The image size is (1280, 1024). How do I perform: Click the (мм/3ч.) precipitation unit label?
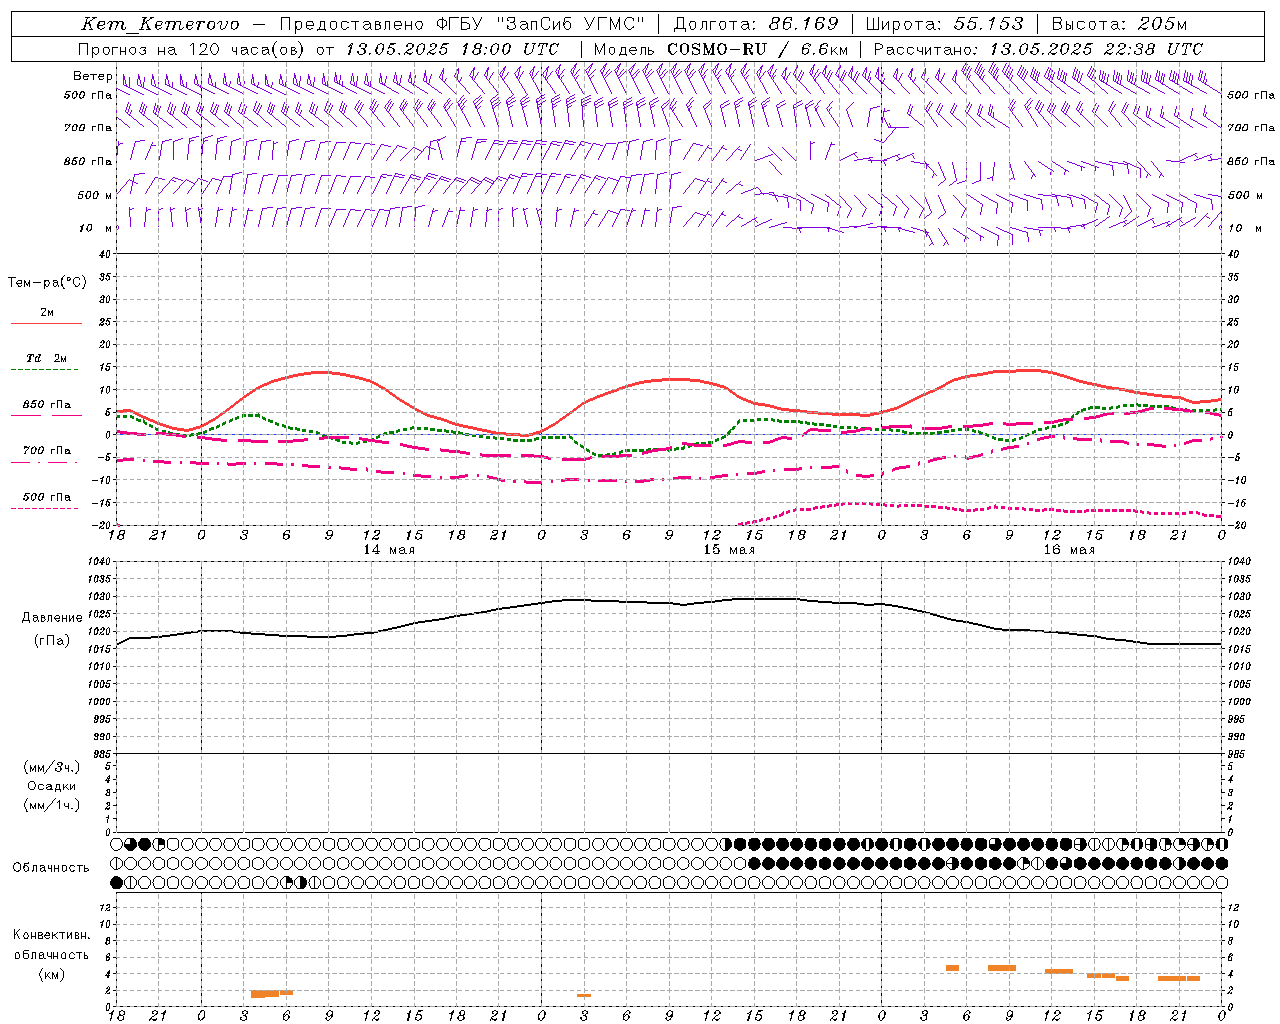[51, 767]
